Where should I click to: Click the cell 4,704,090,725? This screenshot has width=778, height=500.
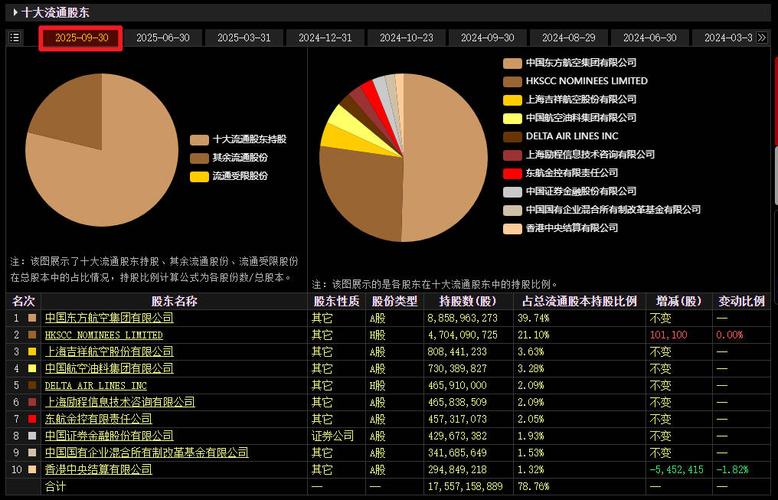(x=462, y=335)
